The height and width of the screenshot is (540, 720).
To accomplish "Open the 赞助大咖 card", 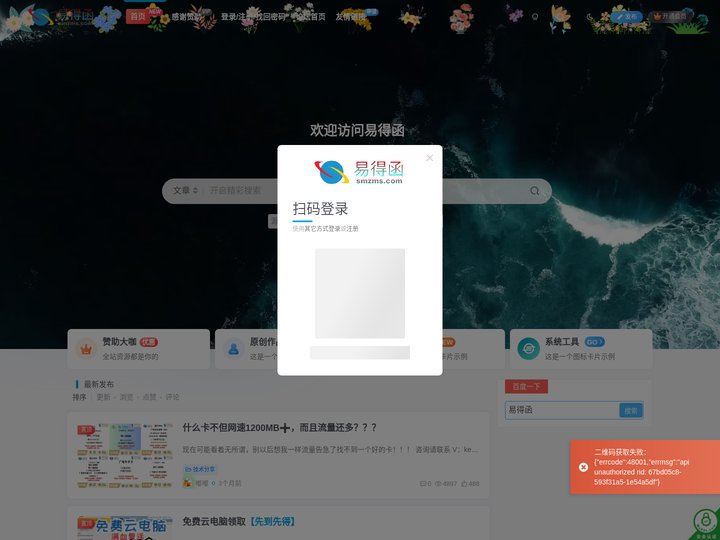I will [x=139, y=349].
